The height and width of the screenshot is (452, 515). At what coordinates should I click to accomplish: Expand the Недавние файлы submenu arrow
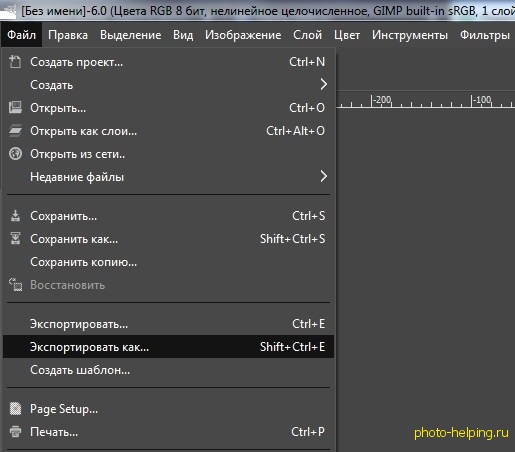tap(323, 176)
